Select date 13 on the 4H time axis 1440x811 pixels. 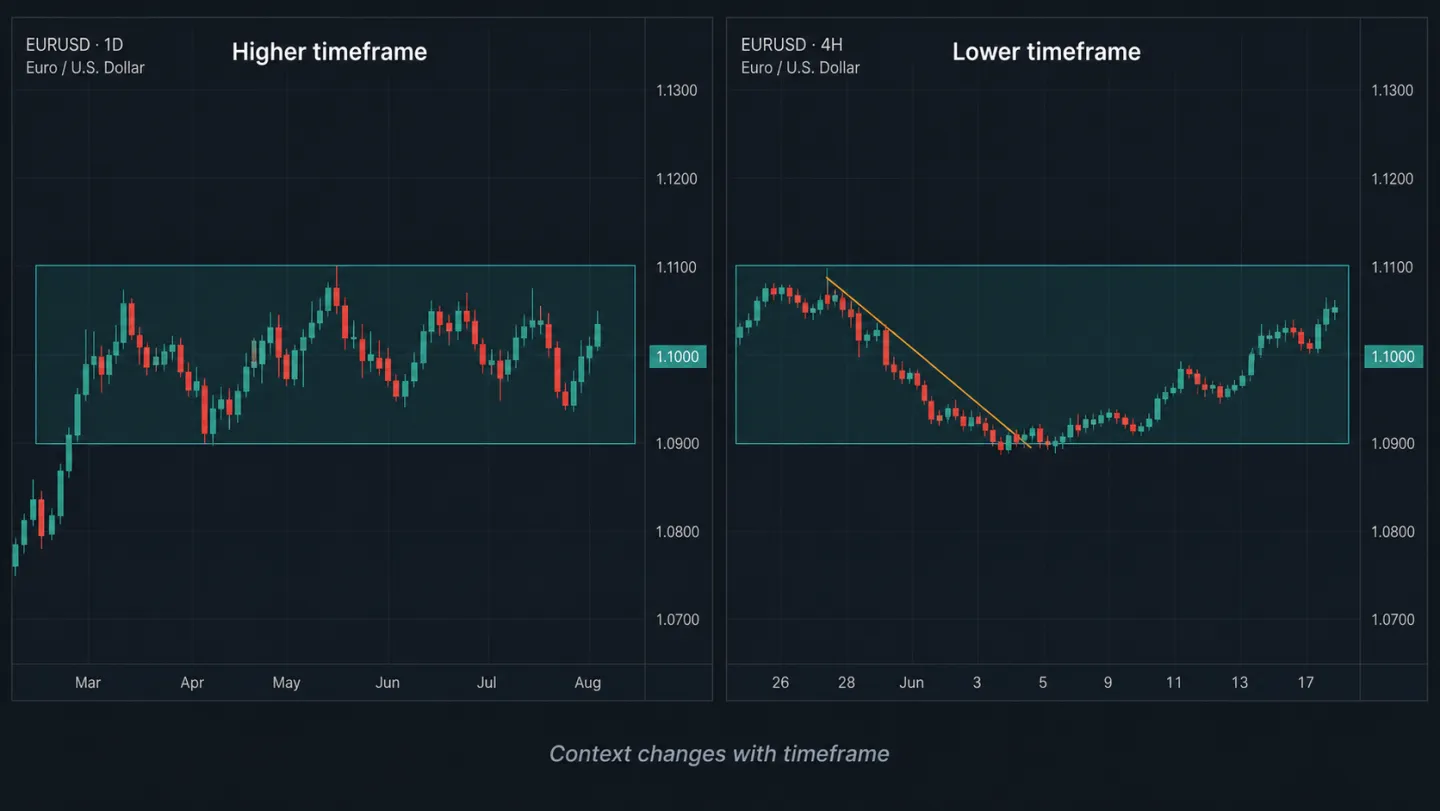tap(1240, 683)
